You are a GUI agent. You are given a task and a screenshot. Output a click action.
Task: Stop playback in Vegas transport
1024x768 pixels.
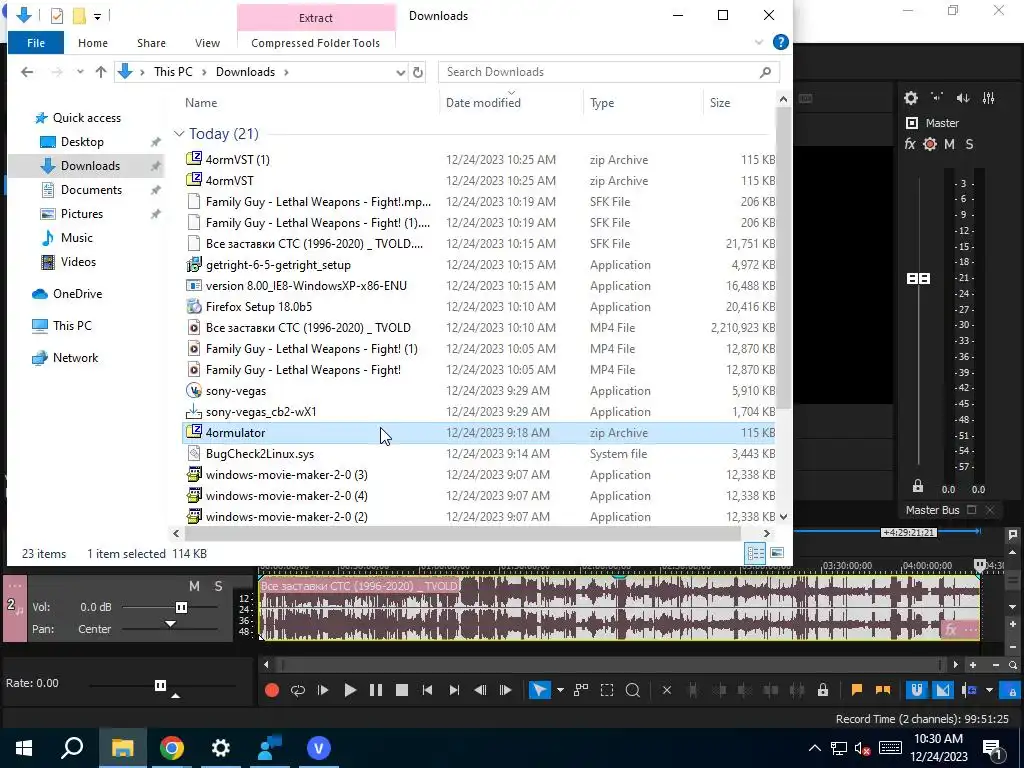click(402, 690)
